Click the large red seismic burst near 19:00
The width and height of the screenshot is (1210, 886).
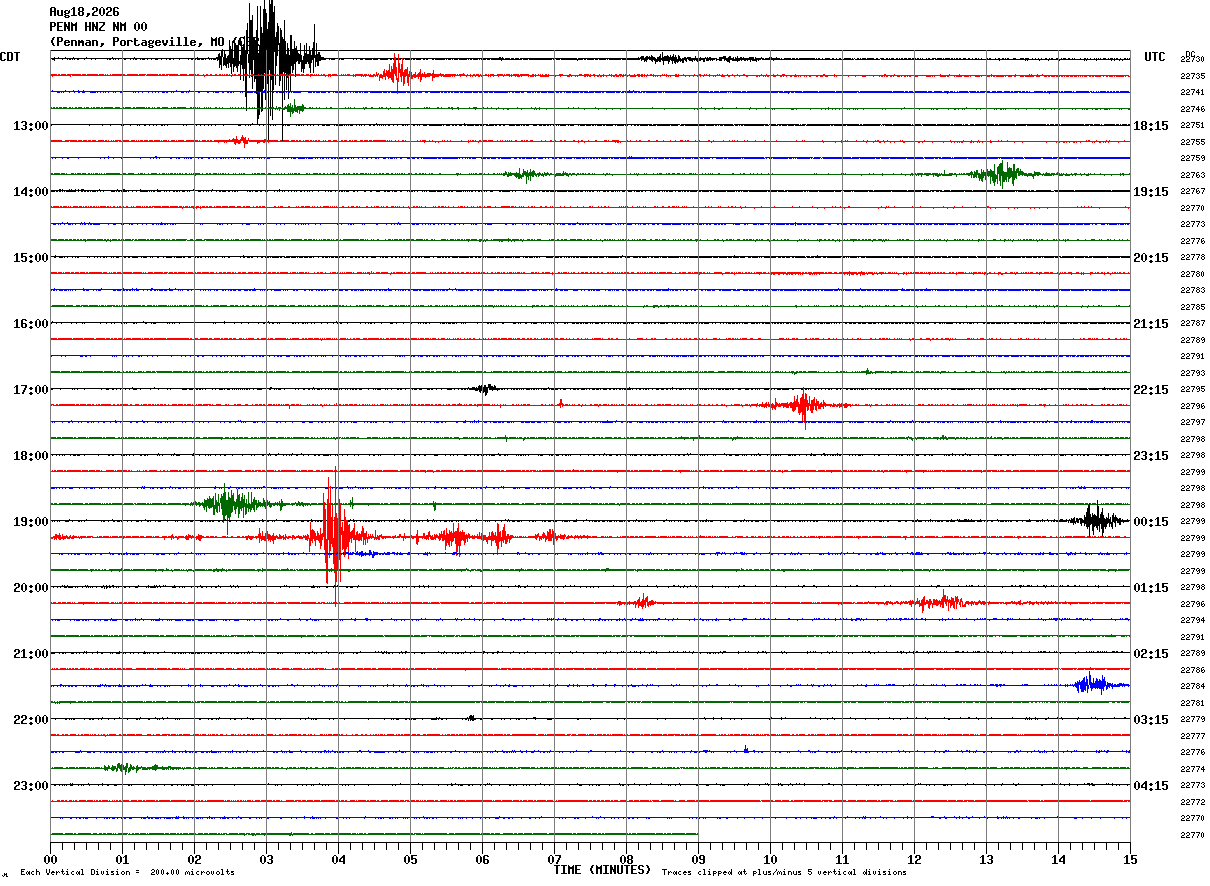[335, 535]
